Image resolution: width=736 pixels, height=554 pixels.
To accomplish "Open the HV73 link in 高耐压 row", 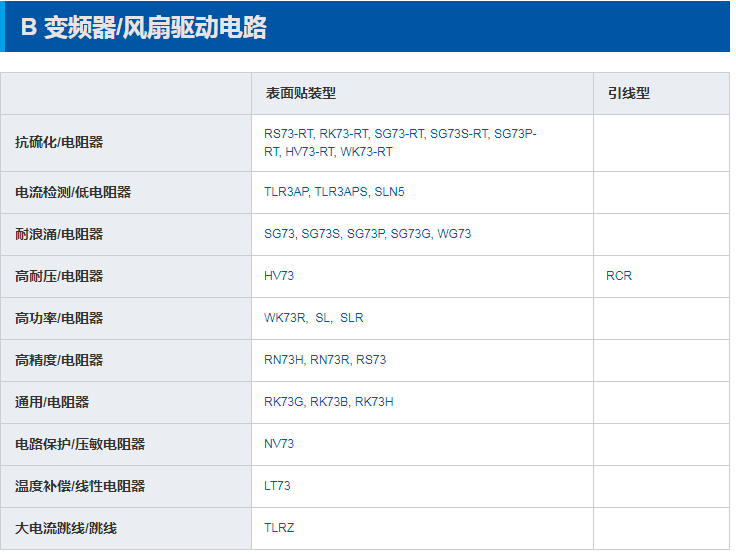I will (279, 276).
